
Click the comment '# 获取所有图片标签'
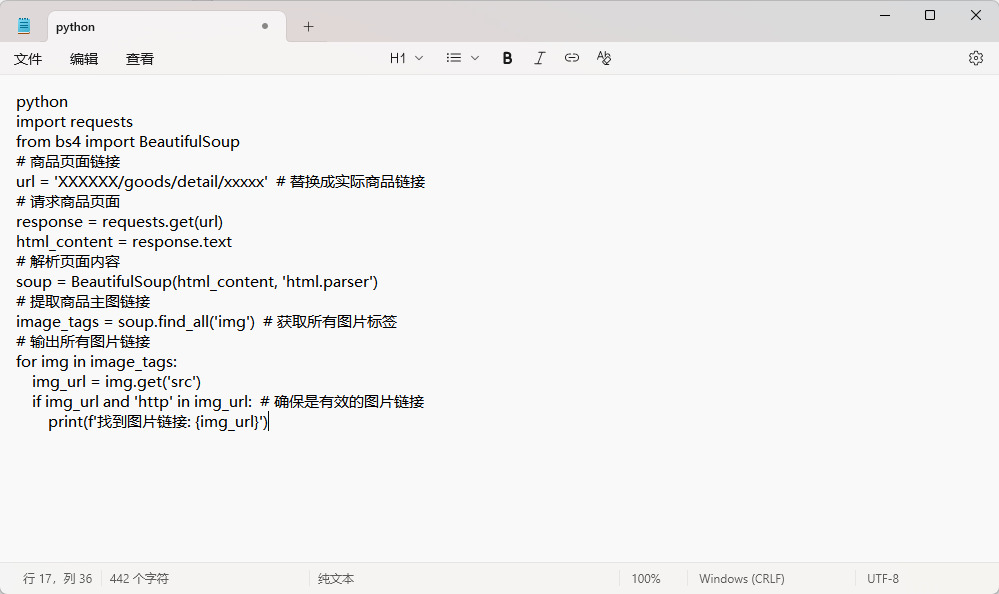coord(330,322)
